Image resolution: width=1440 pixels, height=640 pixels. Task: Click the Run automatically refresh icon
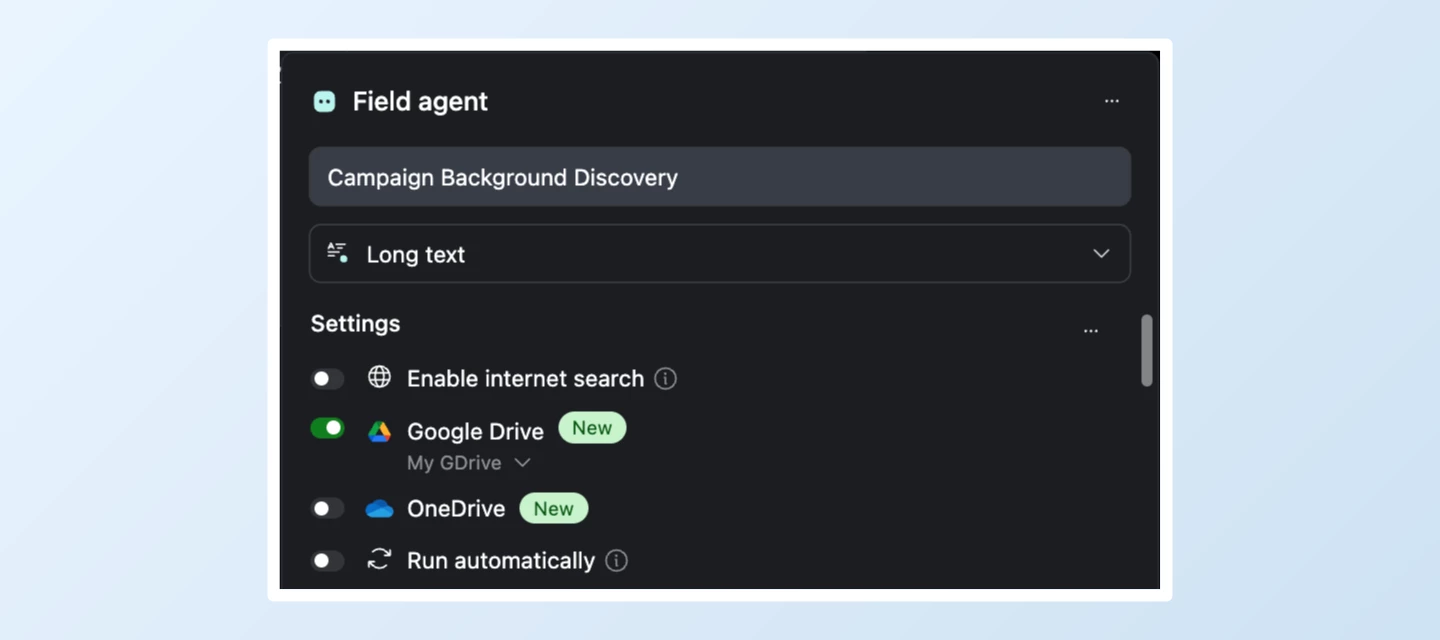click(379, 560)
